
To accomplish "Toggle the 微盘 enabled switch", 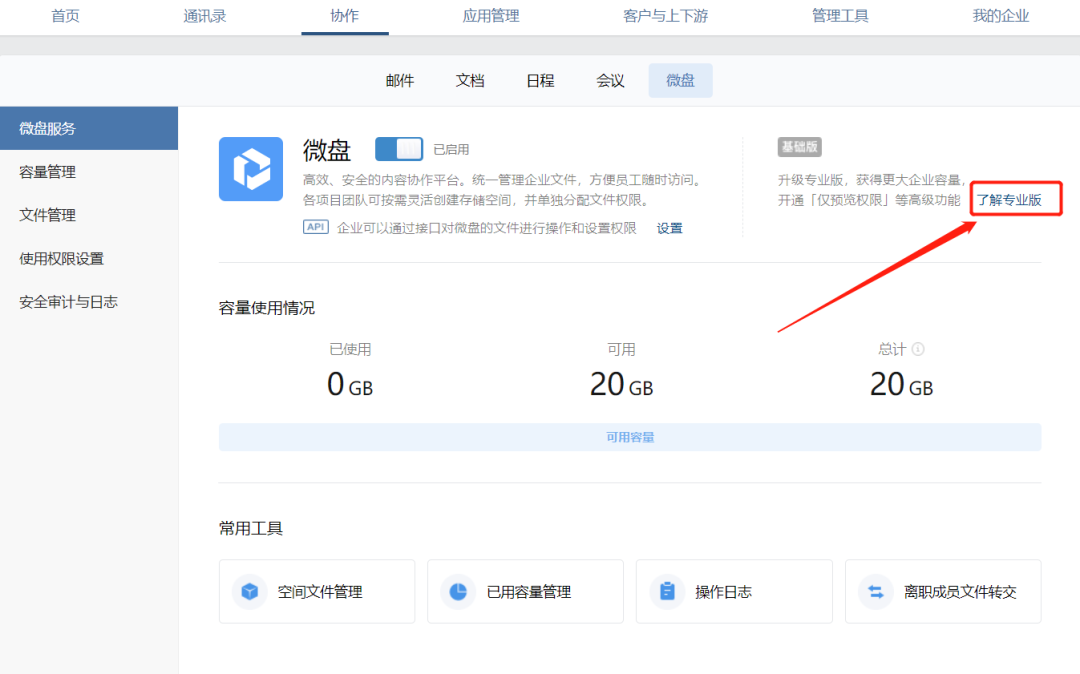I will click(399, 149).
